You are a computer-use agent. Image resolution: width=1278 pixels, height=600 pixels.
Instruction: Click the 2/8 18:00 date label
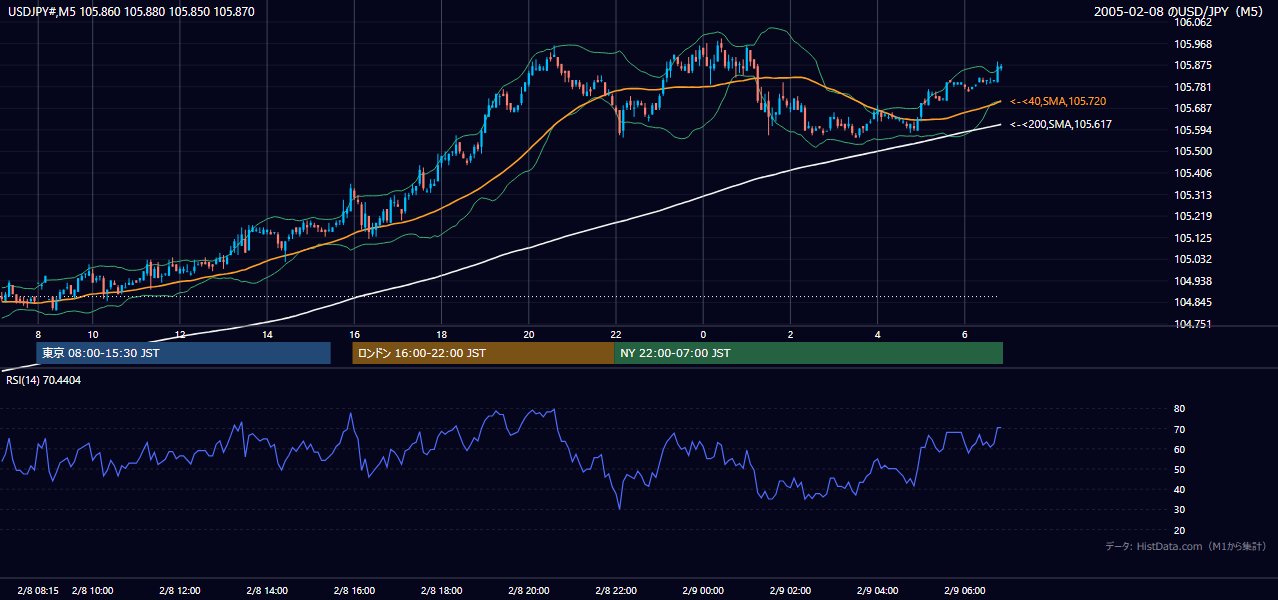[x=441, y=591]
